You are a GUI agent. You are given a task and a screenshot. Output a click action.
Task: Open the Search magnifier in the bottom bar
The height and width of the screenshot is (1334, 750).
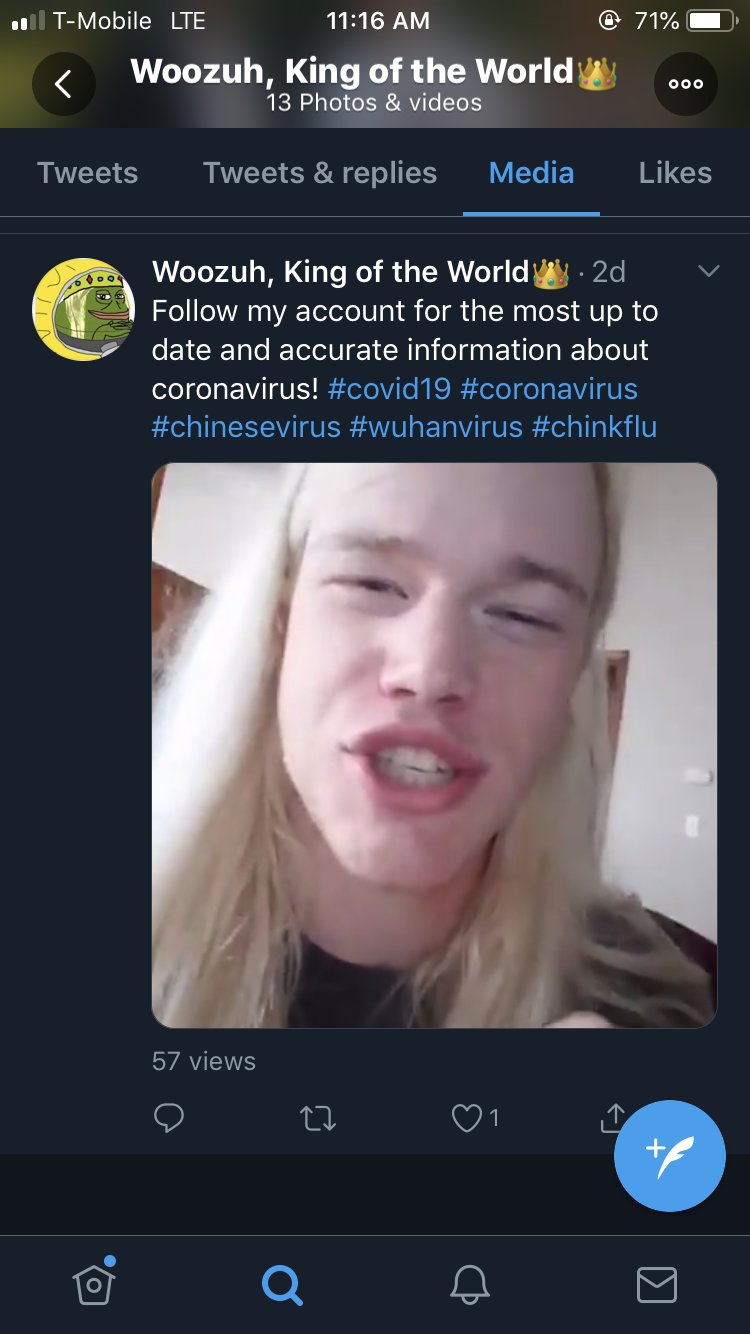tap(282, 1284)
